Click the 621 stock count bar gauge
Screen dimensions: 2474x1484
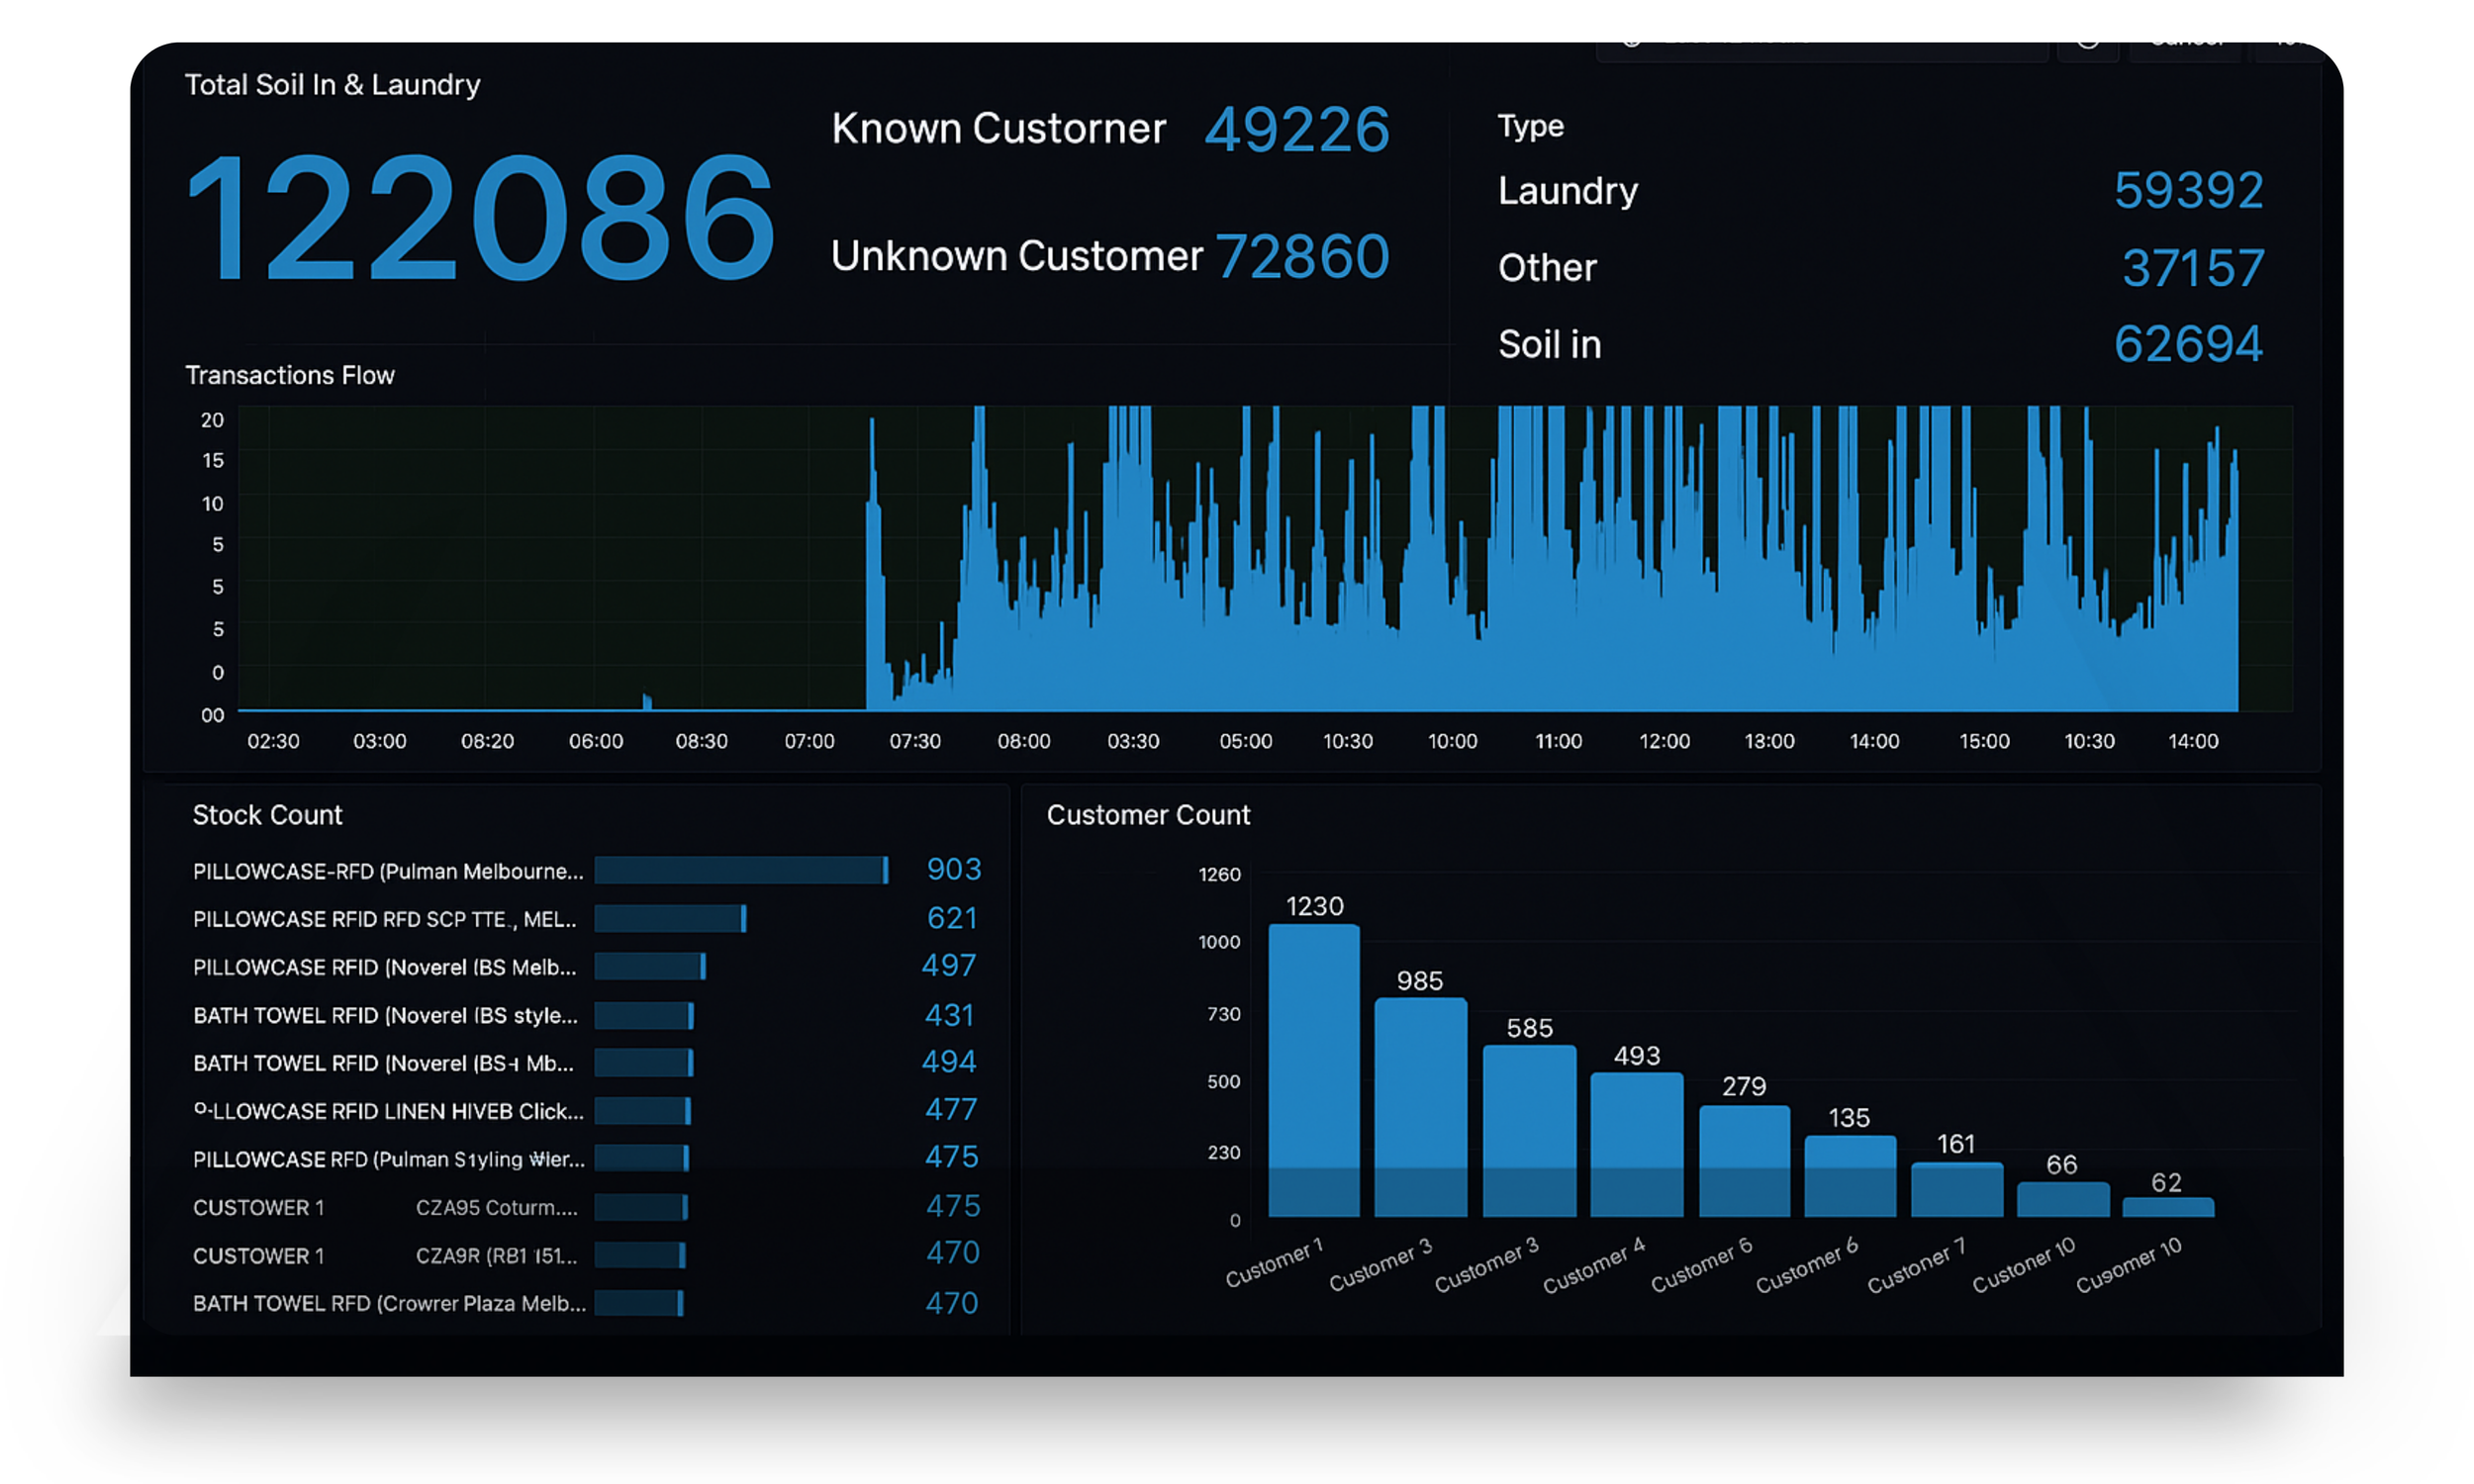point(670,918)
